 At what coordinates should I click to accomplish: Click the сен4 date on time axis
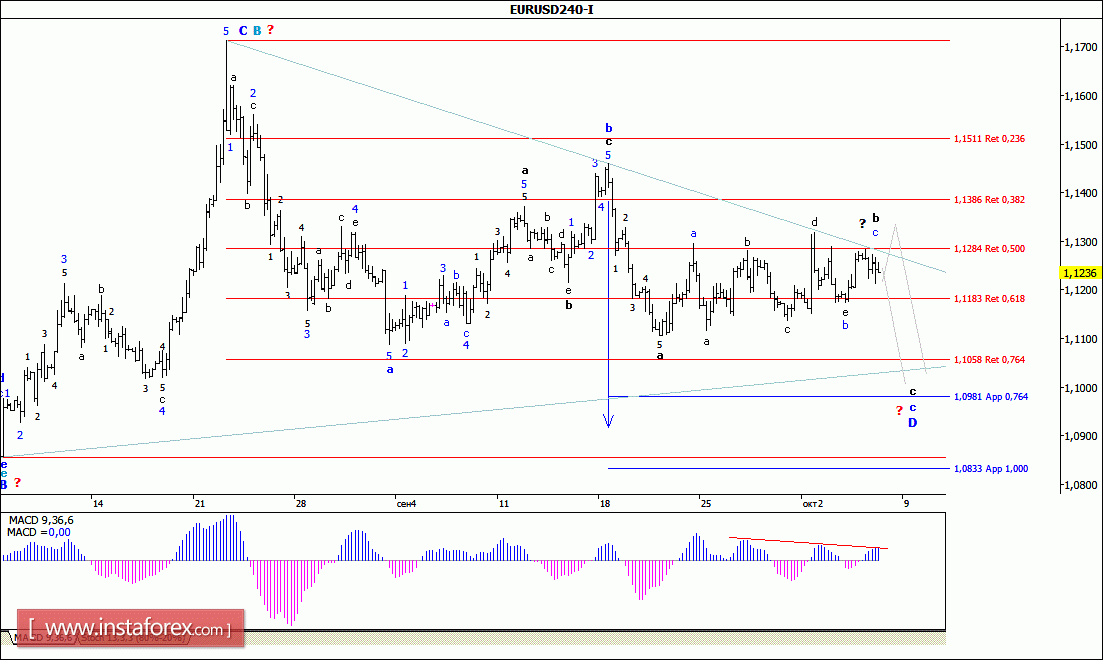[406, 502]
